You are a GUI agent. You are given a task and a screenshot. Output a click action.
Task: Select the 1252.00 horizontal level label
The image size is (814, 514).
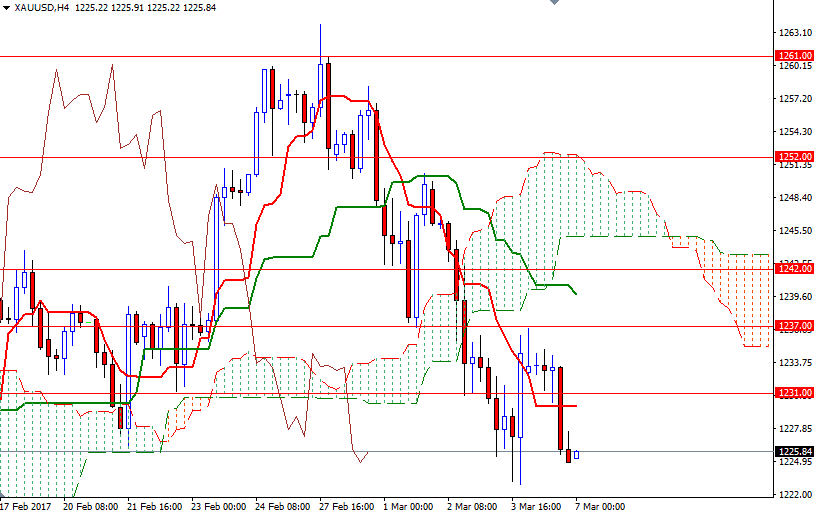pyautogui.click(x=794, y=156)
